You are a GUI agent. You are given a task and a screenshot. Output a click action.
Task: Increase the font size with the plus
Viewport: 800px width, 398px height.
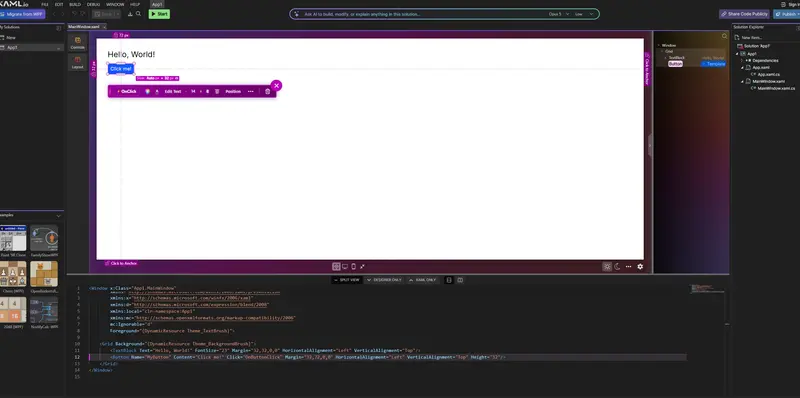click(x=201, y=91)
